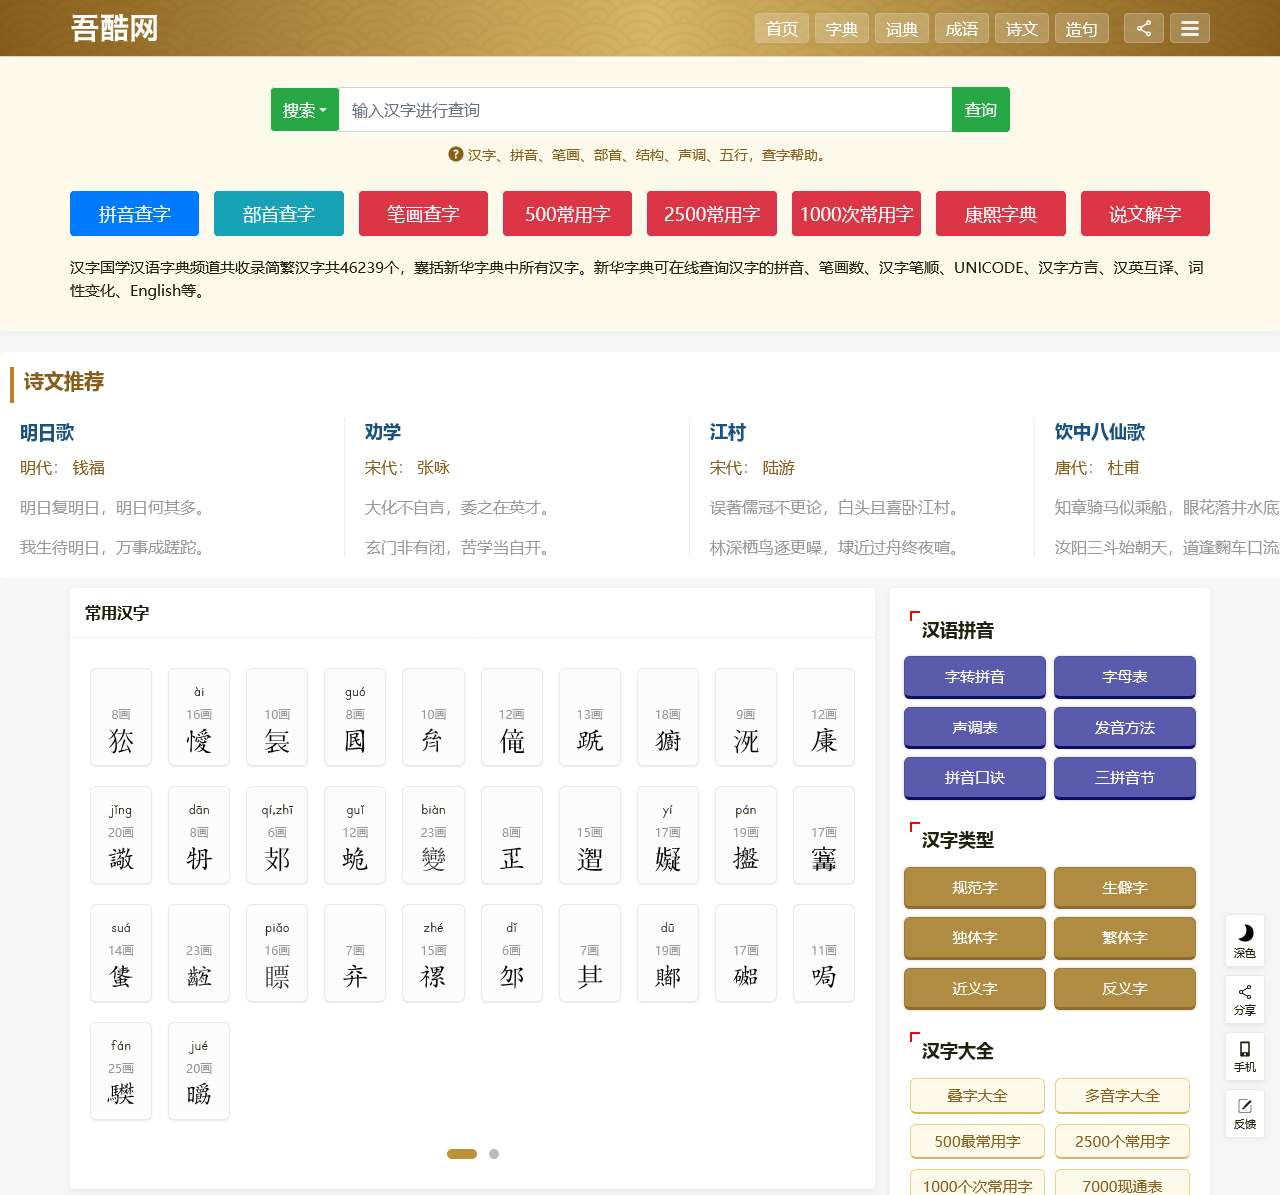Open 反义字 under 汉字类型

pyautogui.click(x=1124, y=988)
